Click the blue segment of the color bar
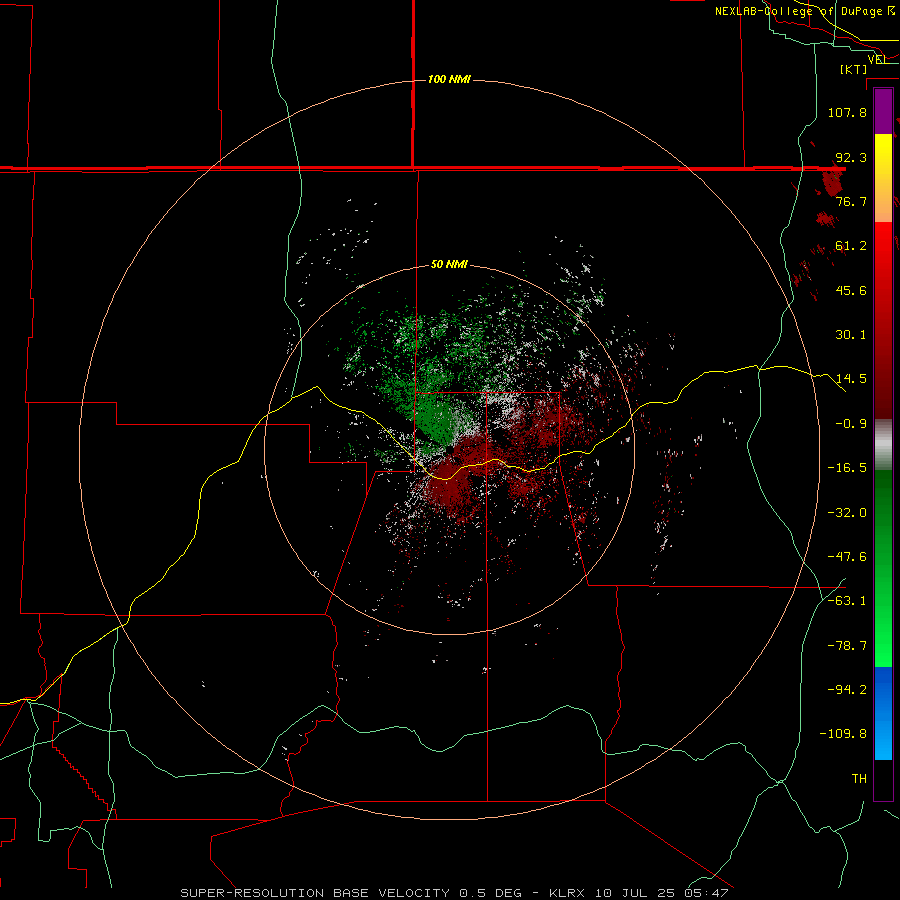Viewport: 900px width, 900px height. (883, 713)
